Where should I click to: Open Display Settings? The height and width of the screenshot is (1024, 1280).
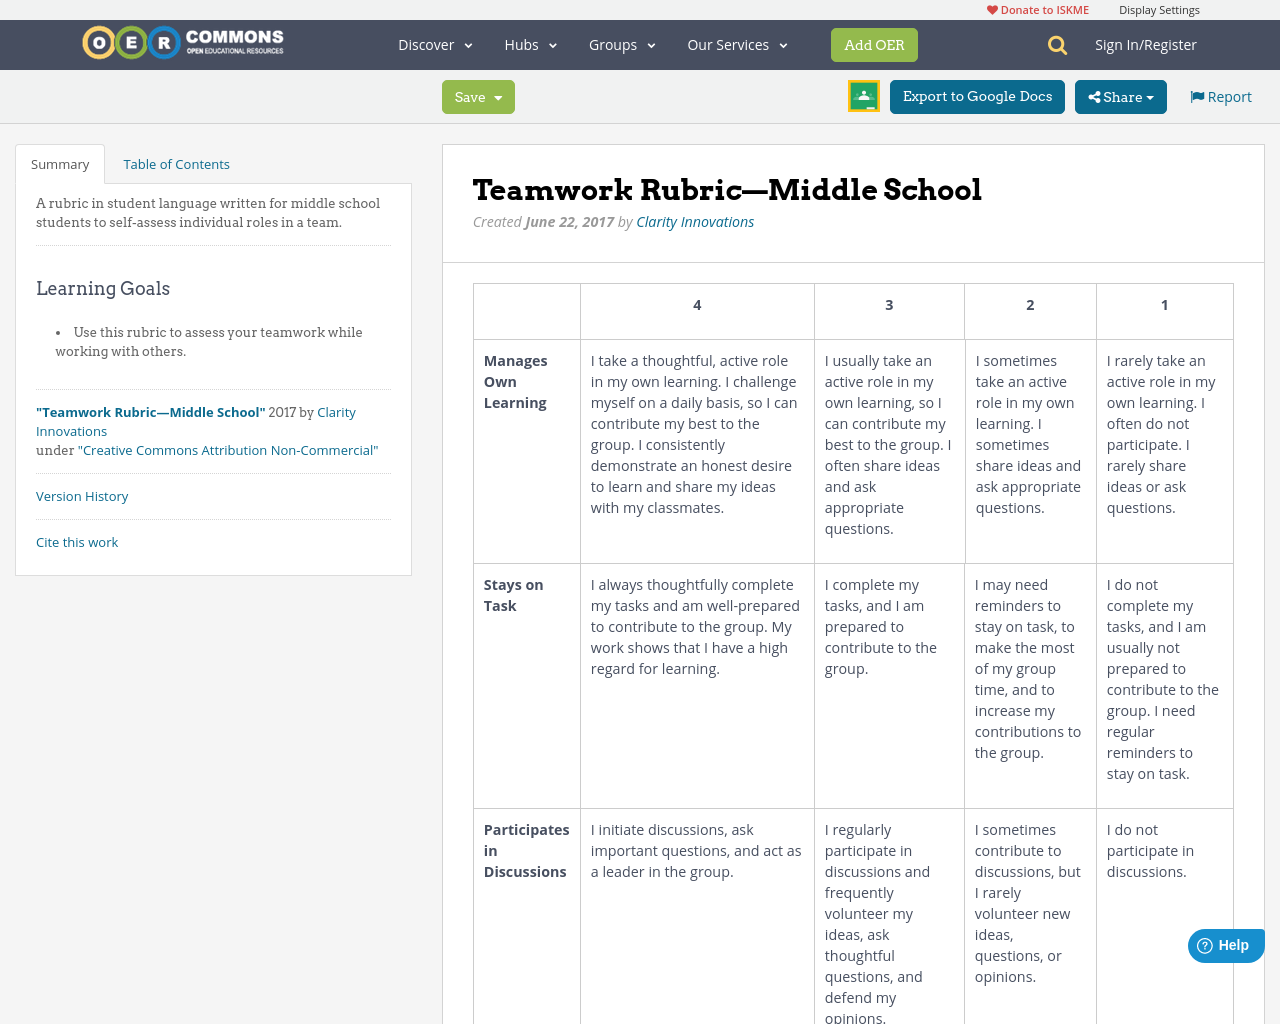tap(1159, 8)
